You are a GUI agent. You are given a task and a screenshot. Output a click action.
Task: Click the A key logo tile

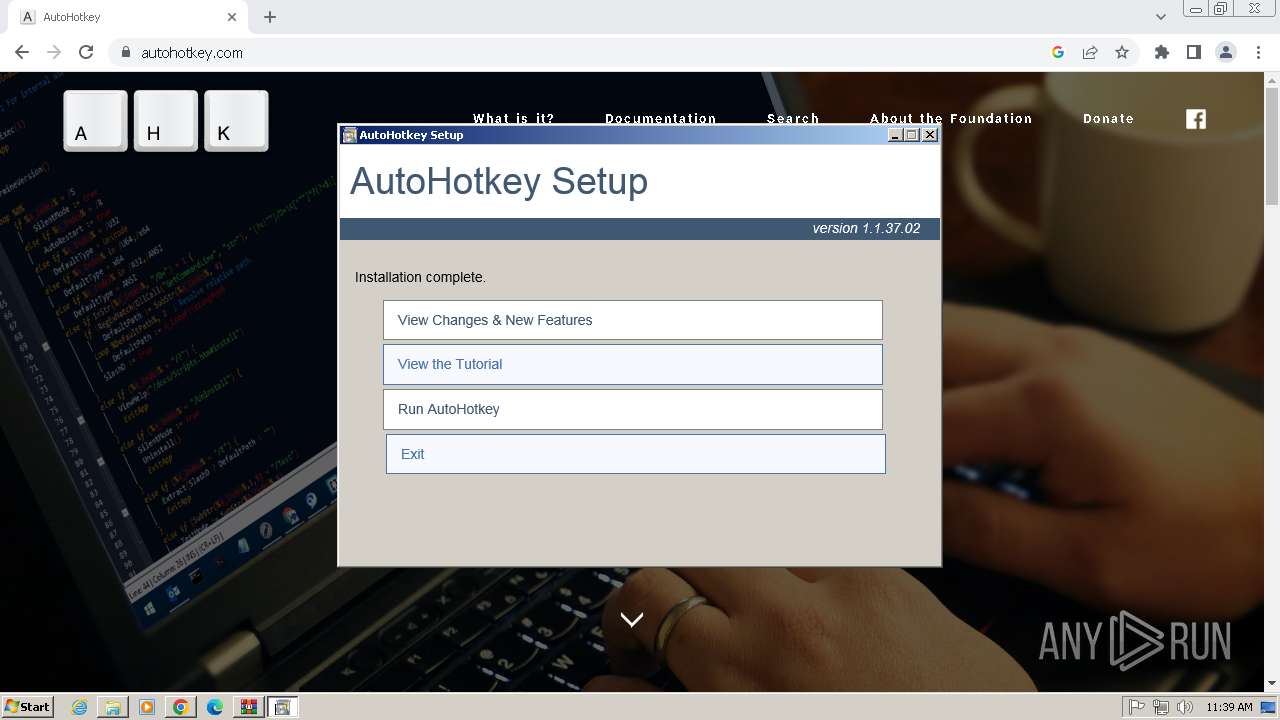[96, 121]
